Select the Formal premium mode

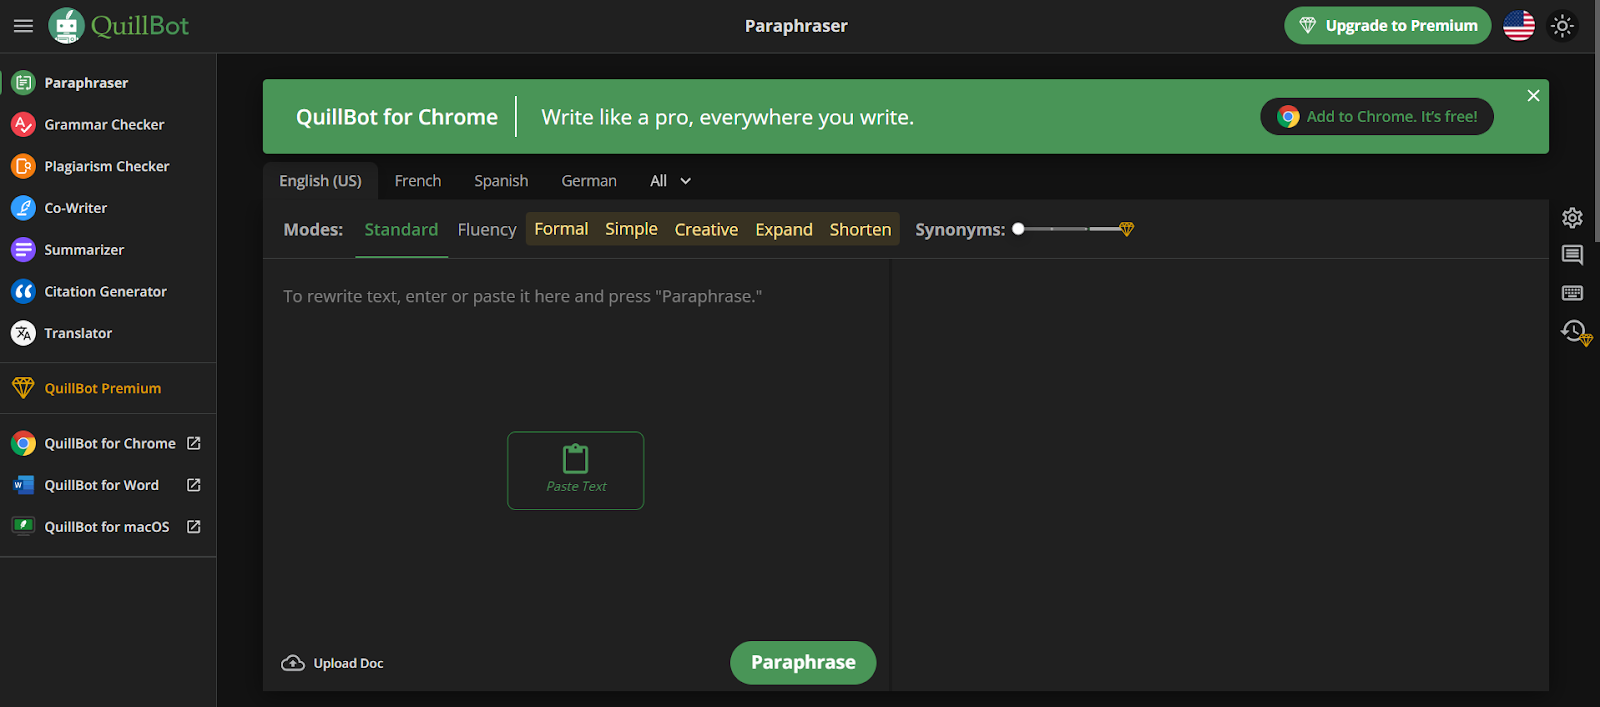click(x=561, y=229)
